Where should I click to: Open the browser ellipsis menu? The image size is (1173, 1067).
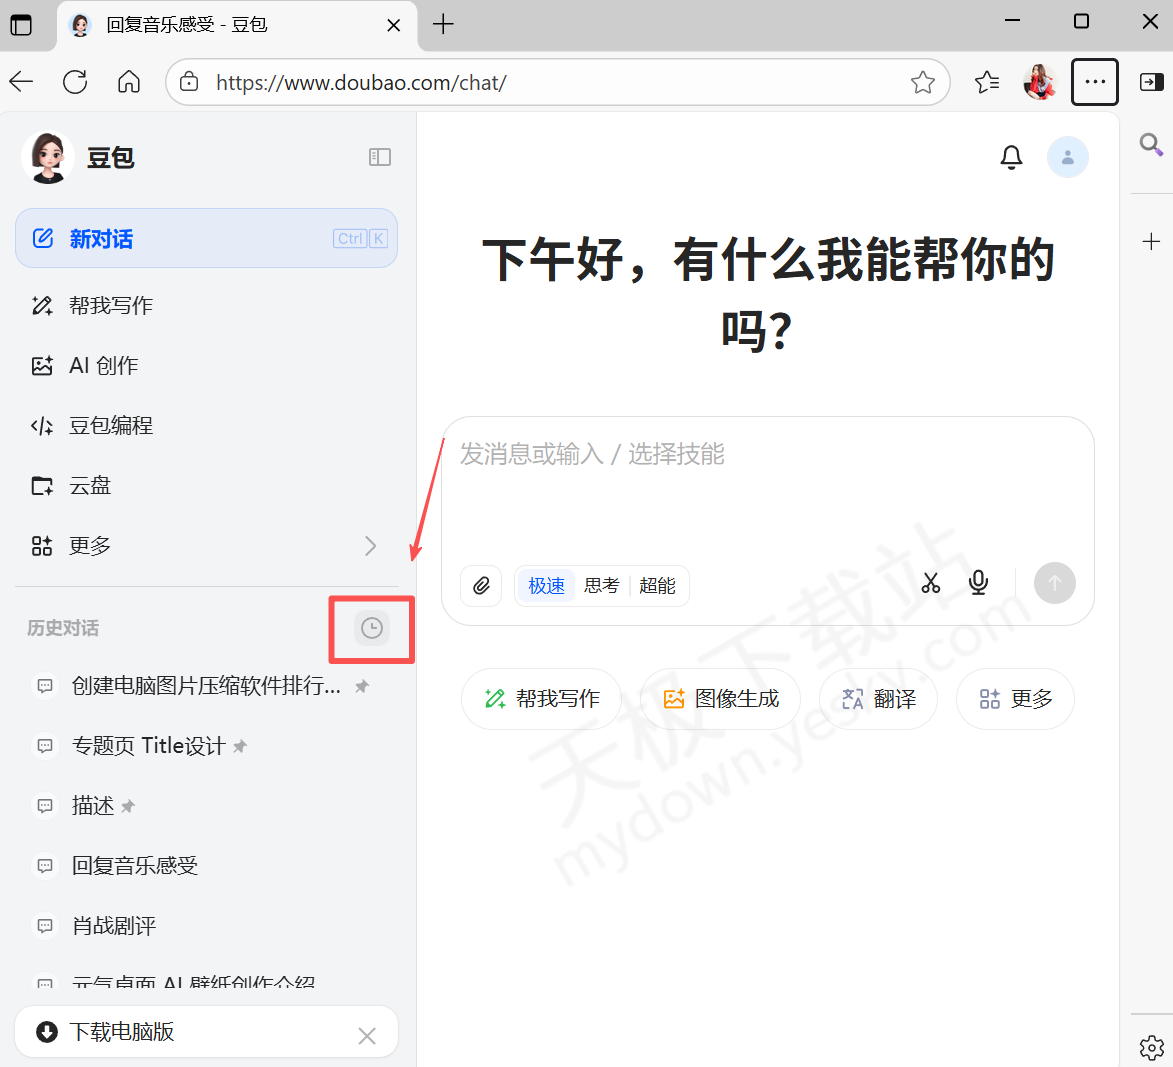coord(1095,82)
